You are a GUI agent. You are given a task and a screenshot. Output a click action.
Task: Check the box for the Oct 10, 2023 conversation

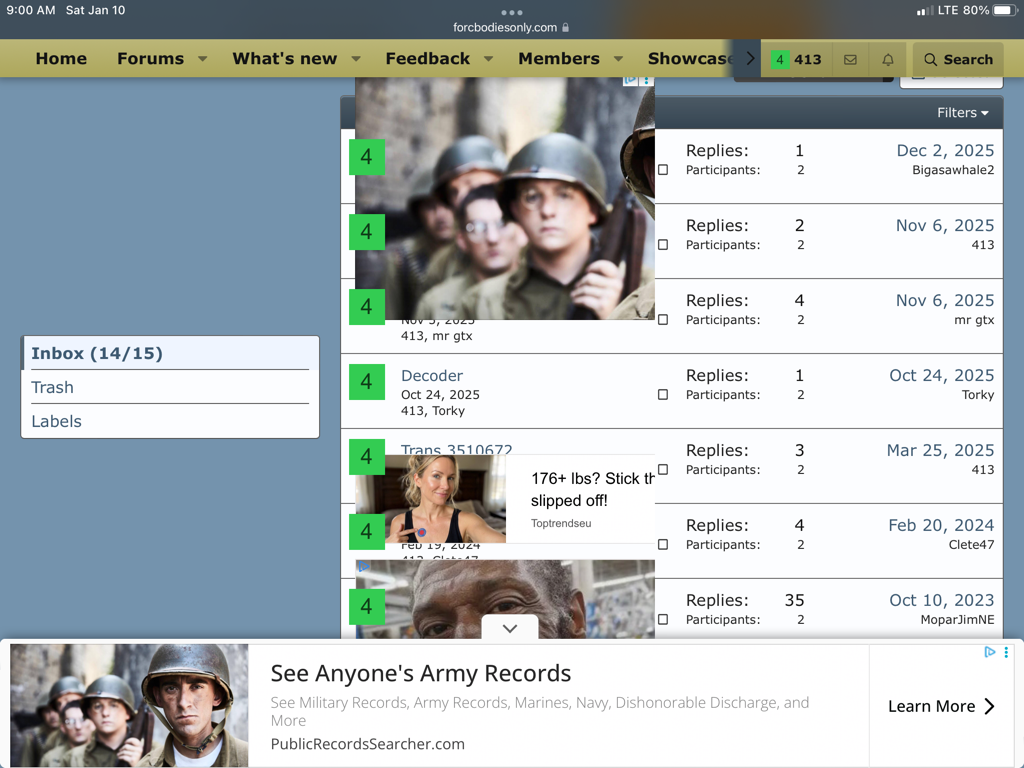663,620
